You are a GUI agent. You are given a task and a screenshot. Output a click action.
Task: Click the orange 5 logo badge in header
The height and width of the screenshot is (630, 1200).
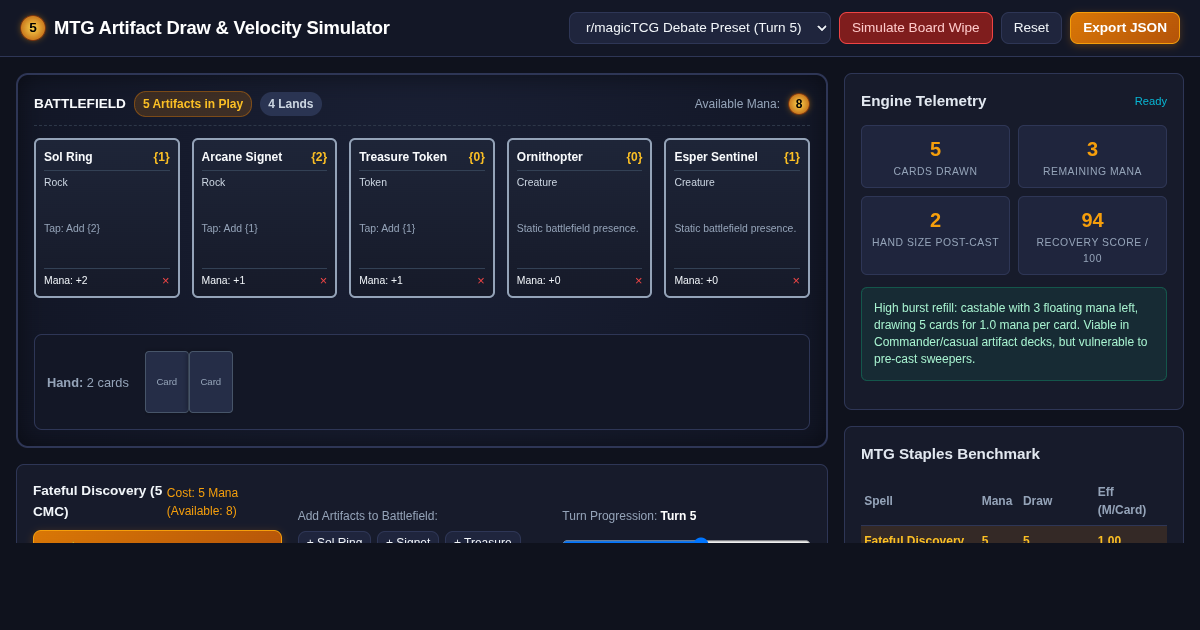(x=33, y=28)
